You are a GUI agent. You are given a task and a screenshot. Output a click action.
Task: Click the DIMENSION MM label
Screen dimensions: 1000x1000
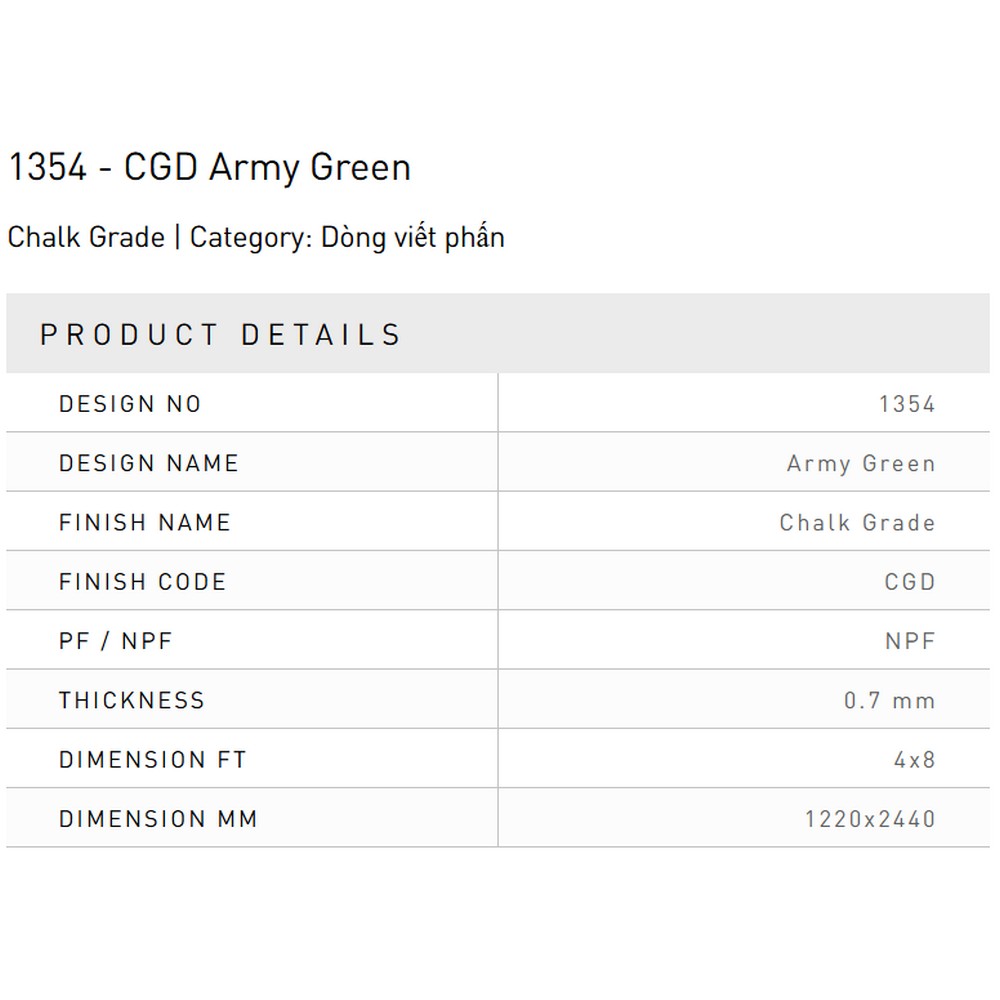(x=158, y=819)
